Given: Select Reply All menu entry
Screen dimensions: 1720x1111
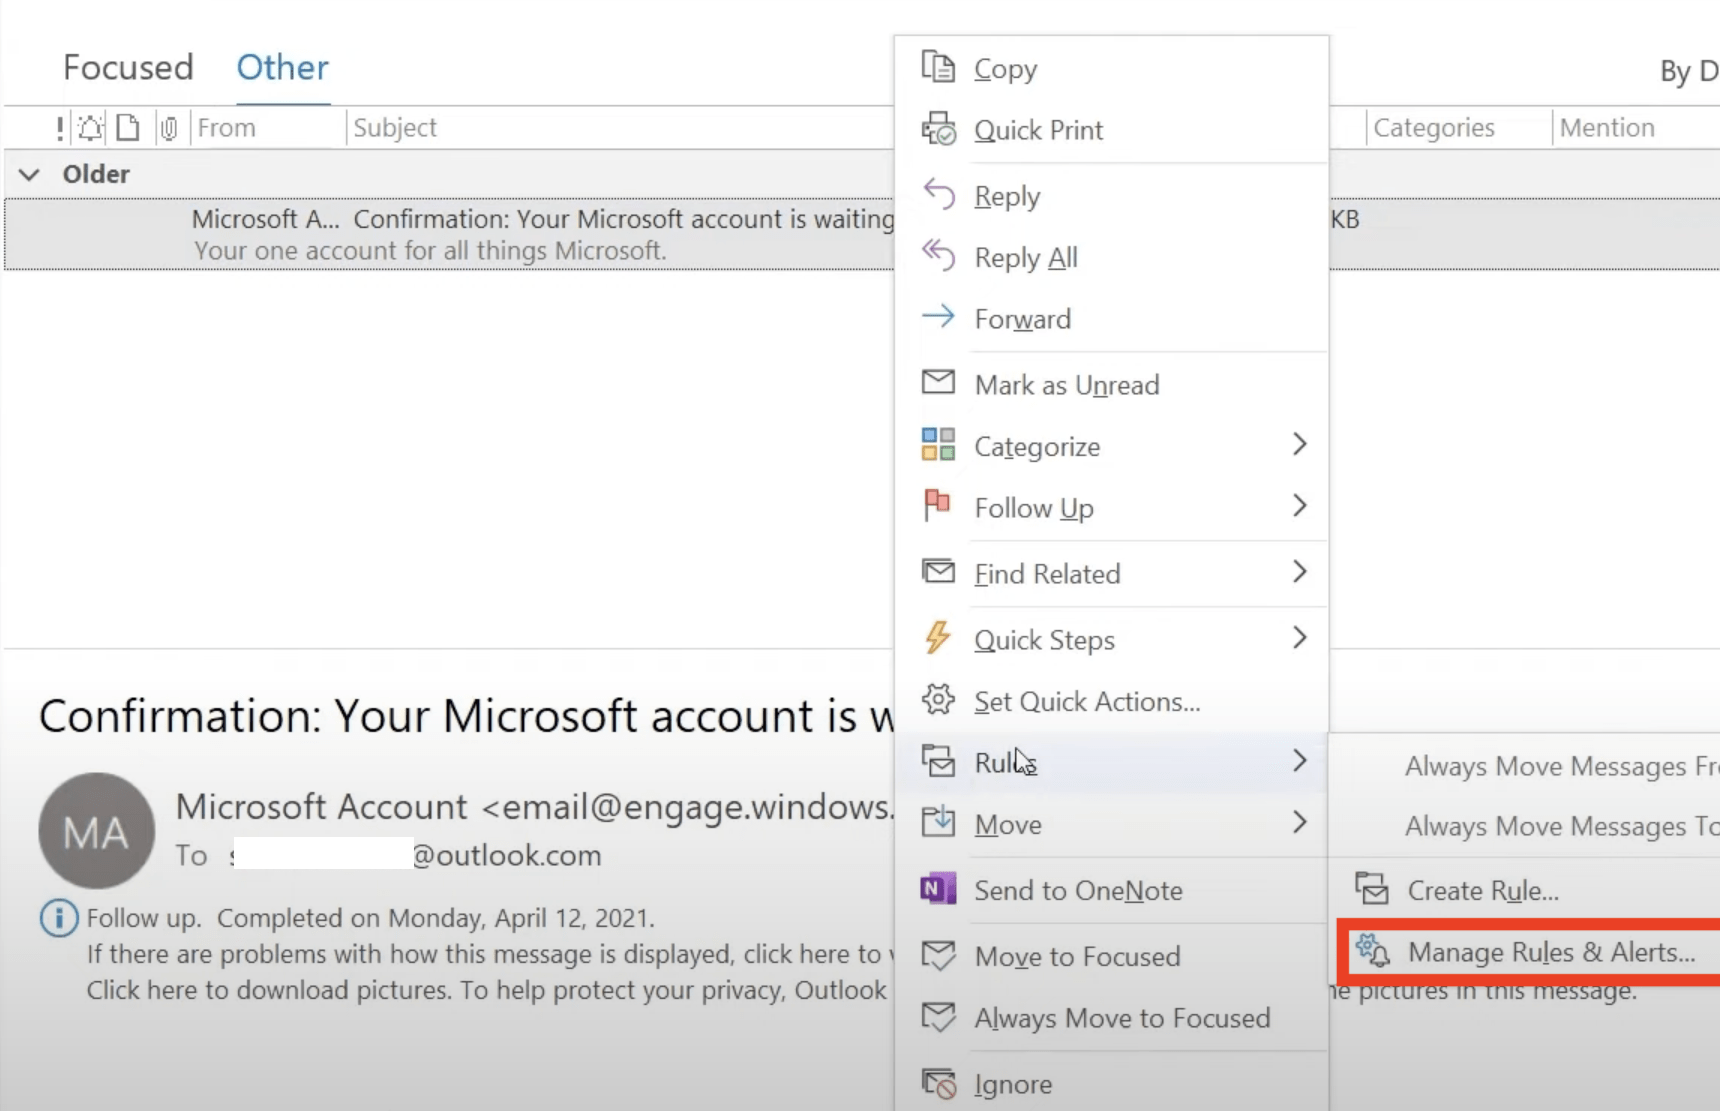Looking at the screenshot, I should [x=1111, y=257].
